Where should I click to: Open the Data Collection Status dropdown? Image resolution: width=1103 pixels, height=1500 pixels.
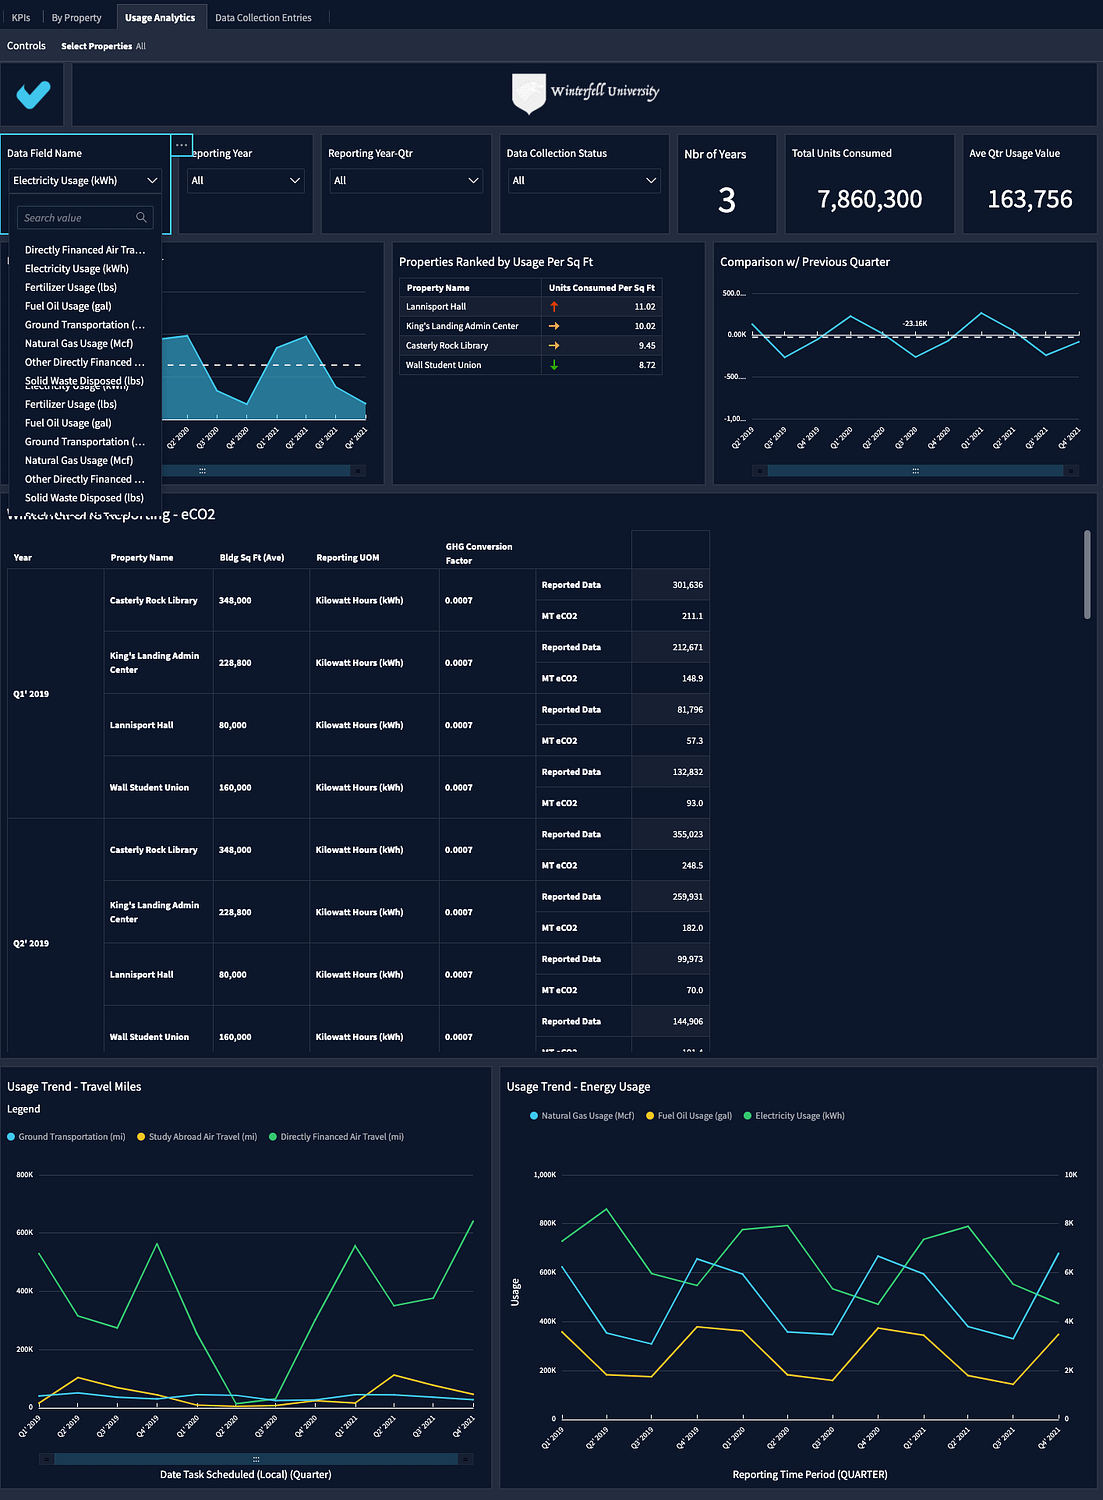tap(584, 181)
